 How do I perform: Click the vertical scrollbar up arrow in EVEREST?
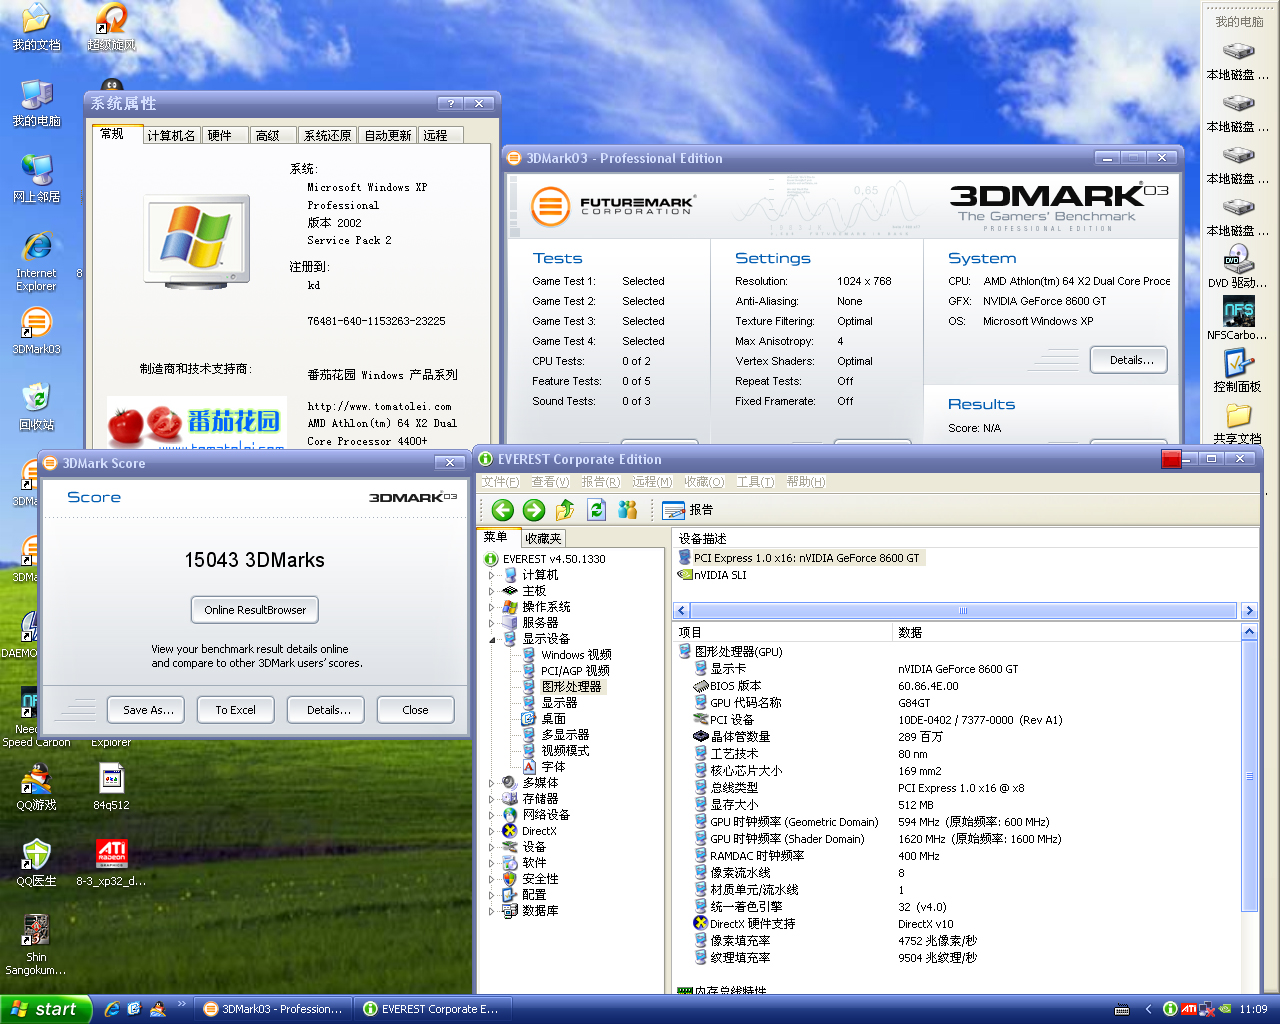tap(1249, 633)
